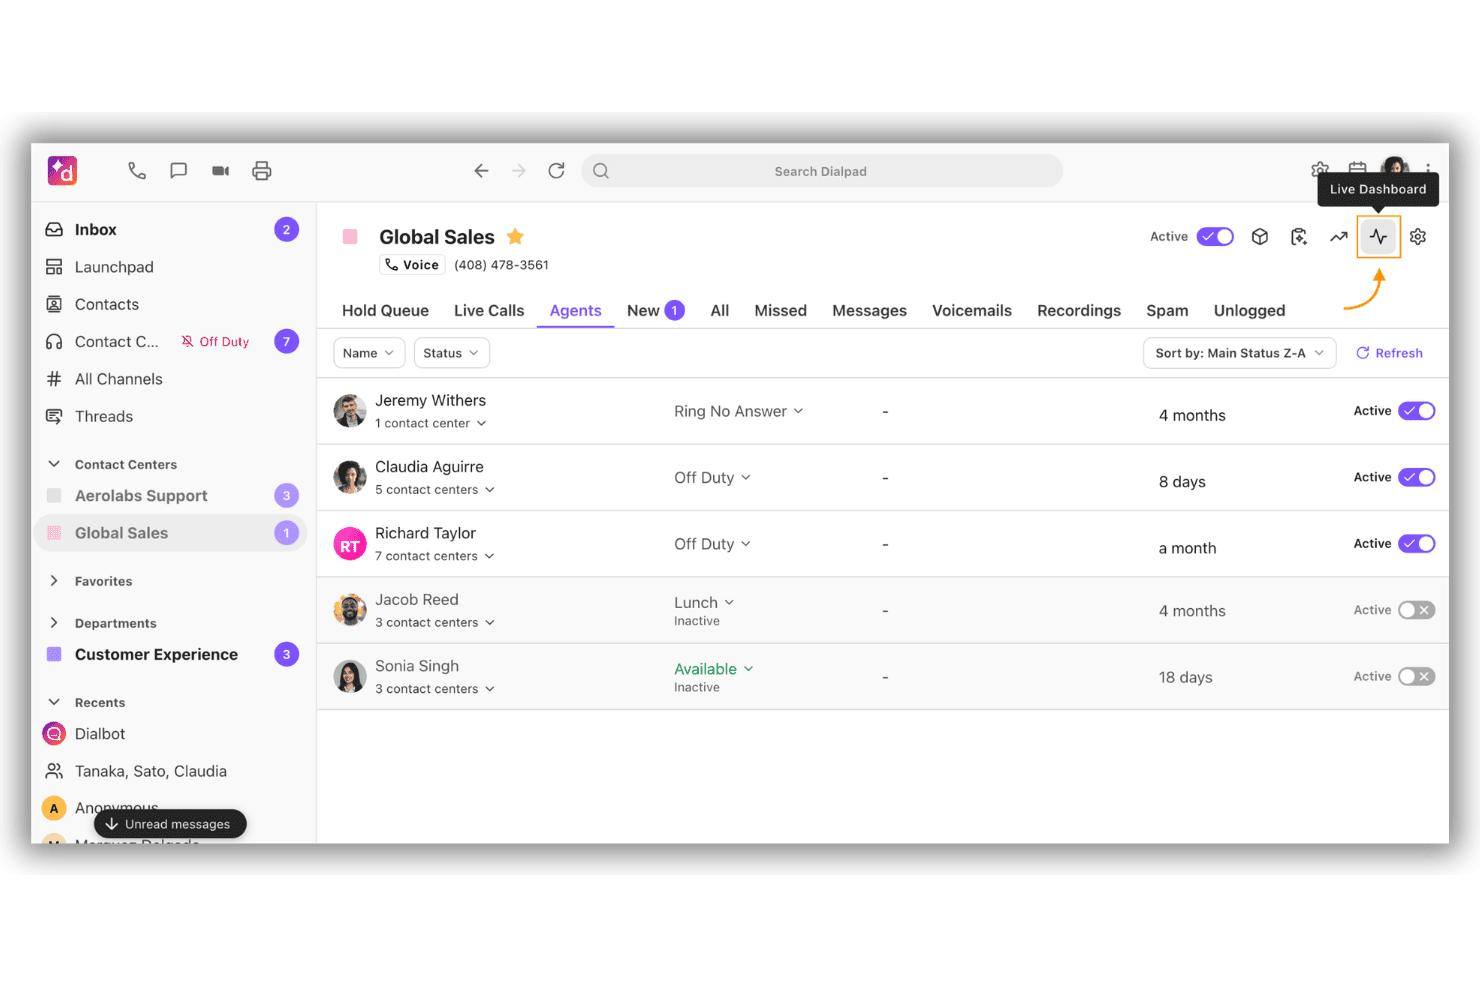Switch to the Missed tab

781,311
